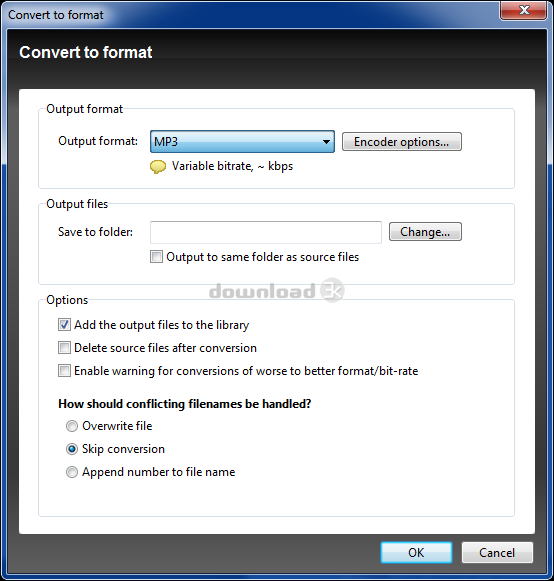
Task: Close the Convert to format dialog
Action: (523, 10)
